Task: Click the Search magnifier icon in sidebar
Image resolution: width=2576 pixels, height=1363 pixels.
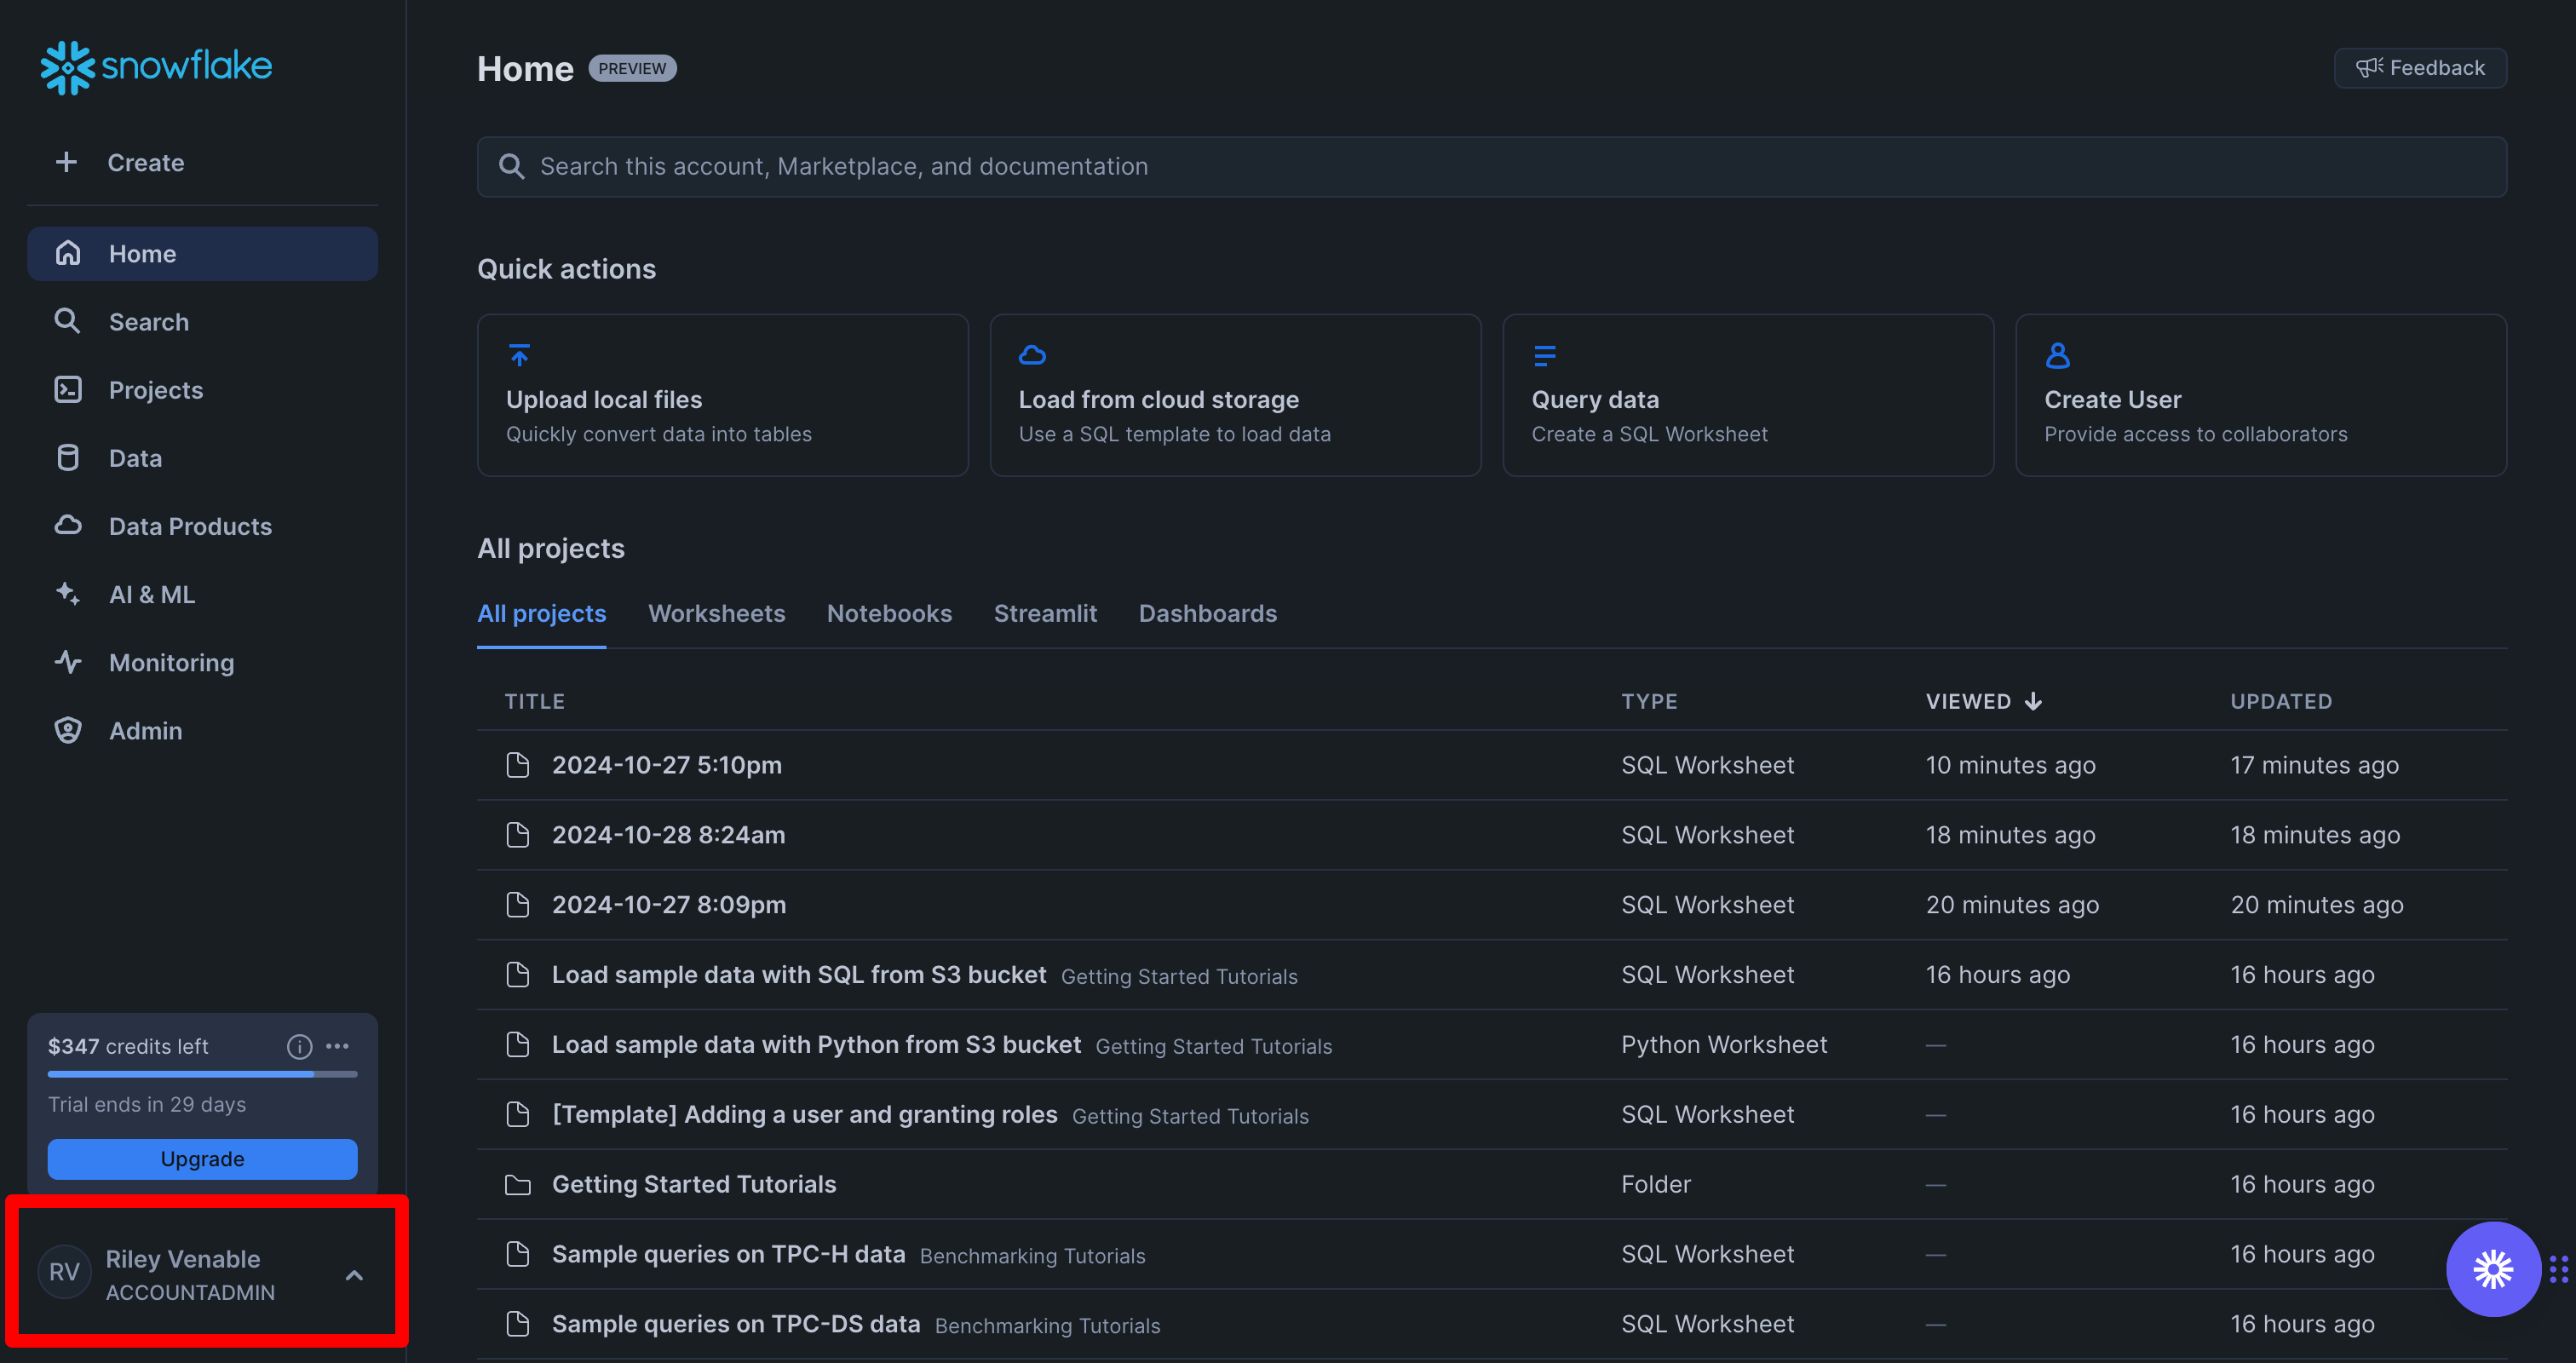Action: pyautogui.click(x=67, y=321)
